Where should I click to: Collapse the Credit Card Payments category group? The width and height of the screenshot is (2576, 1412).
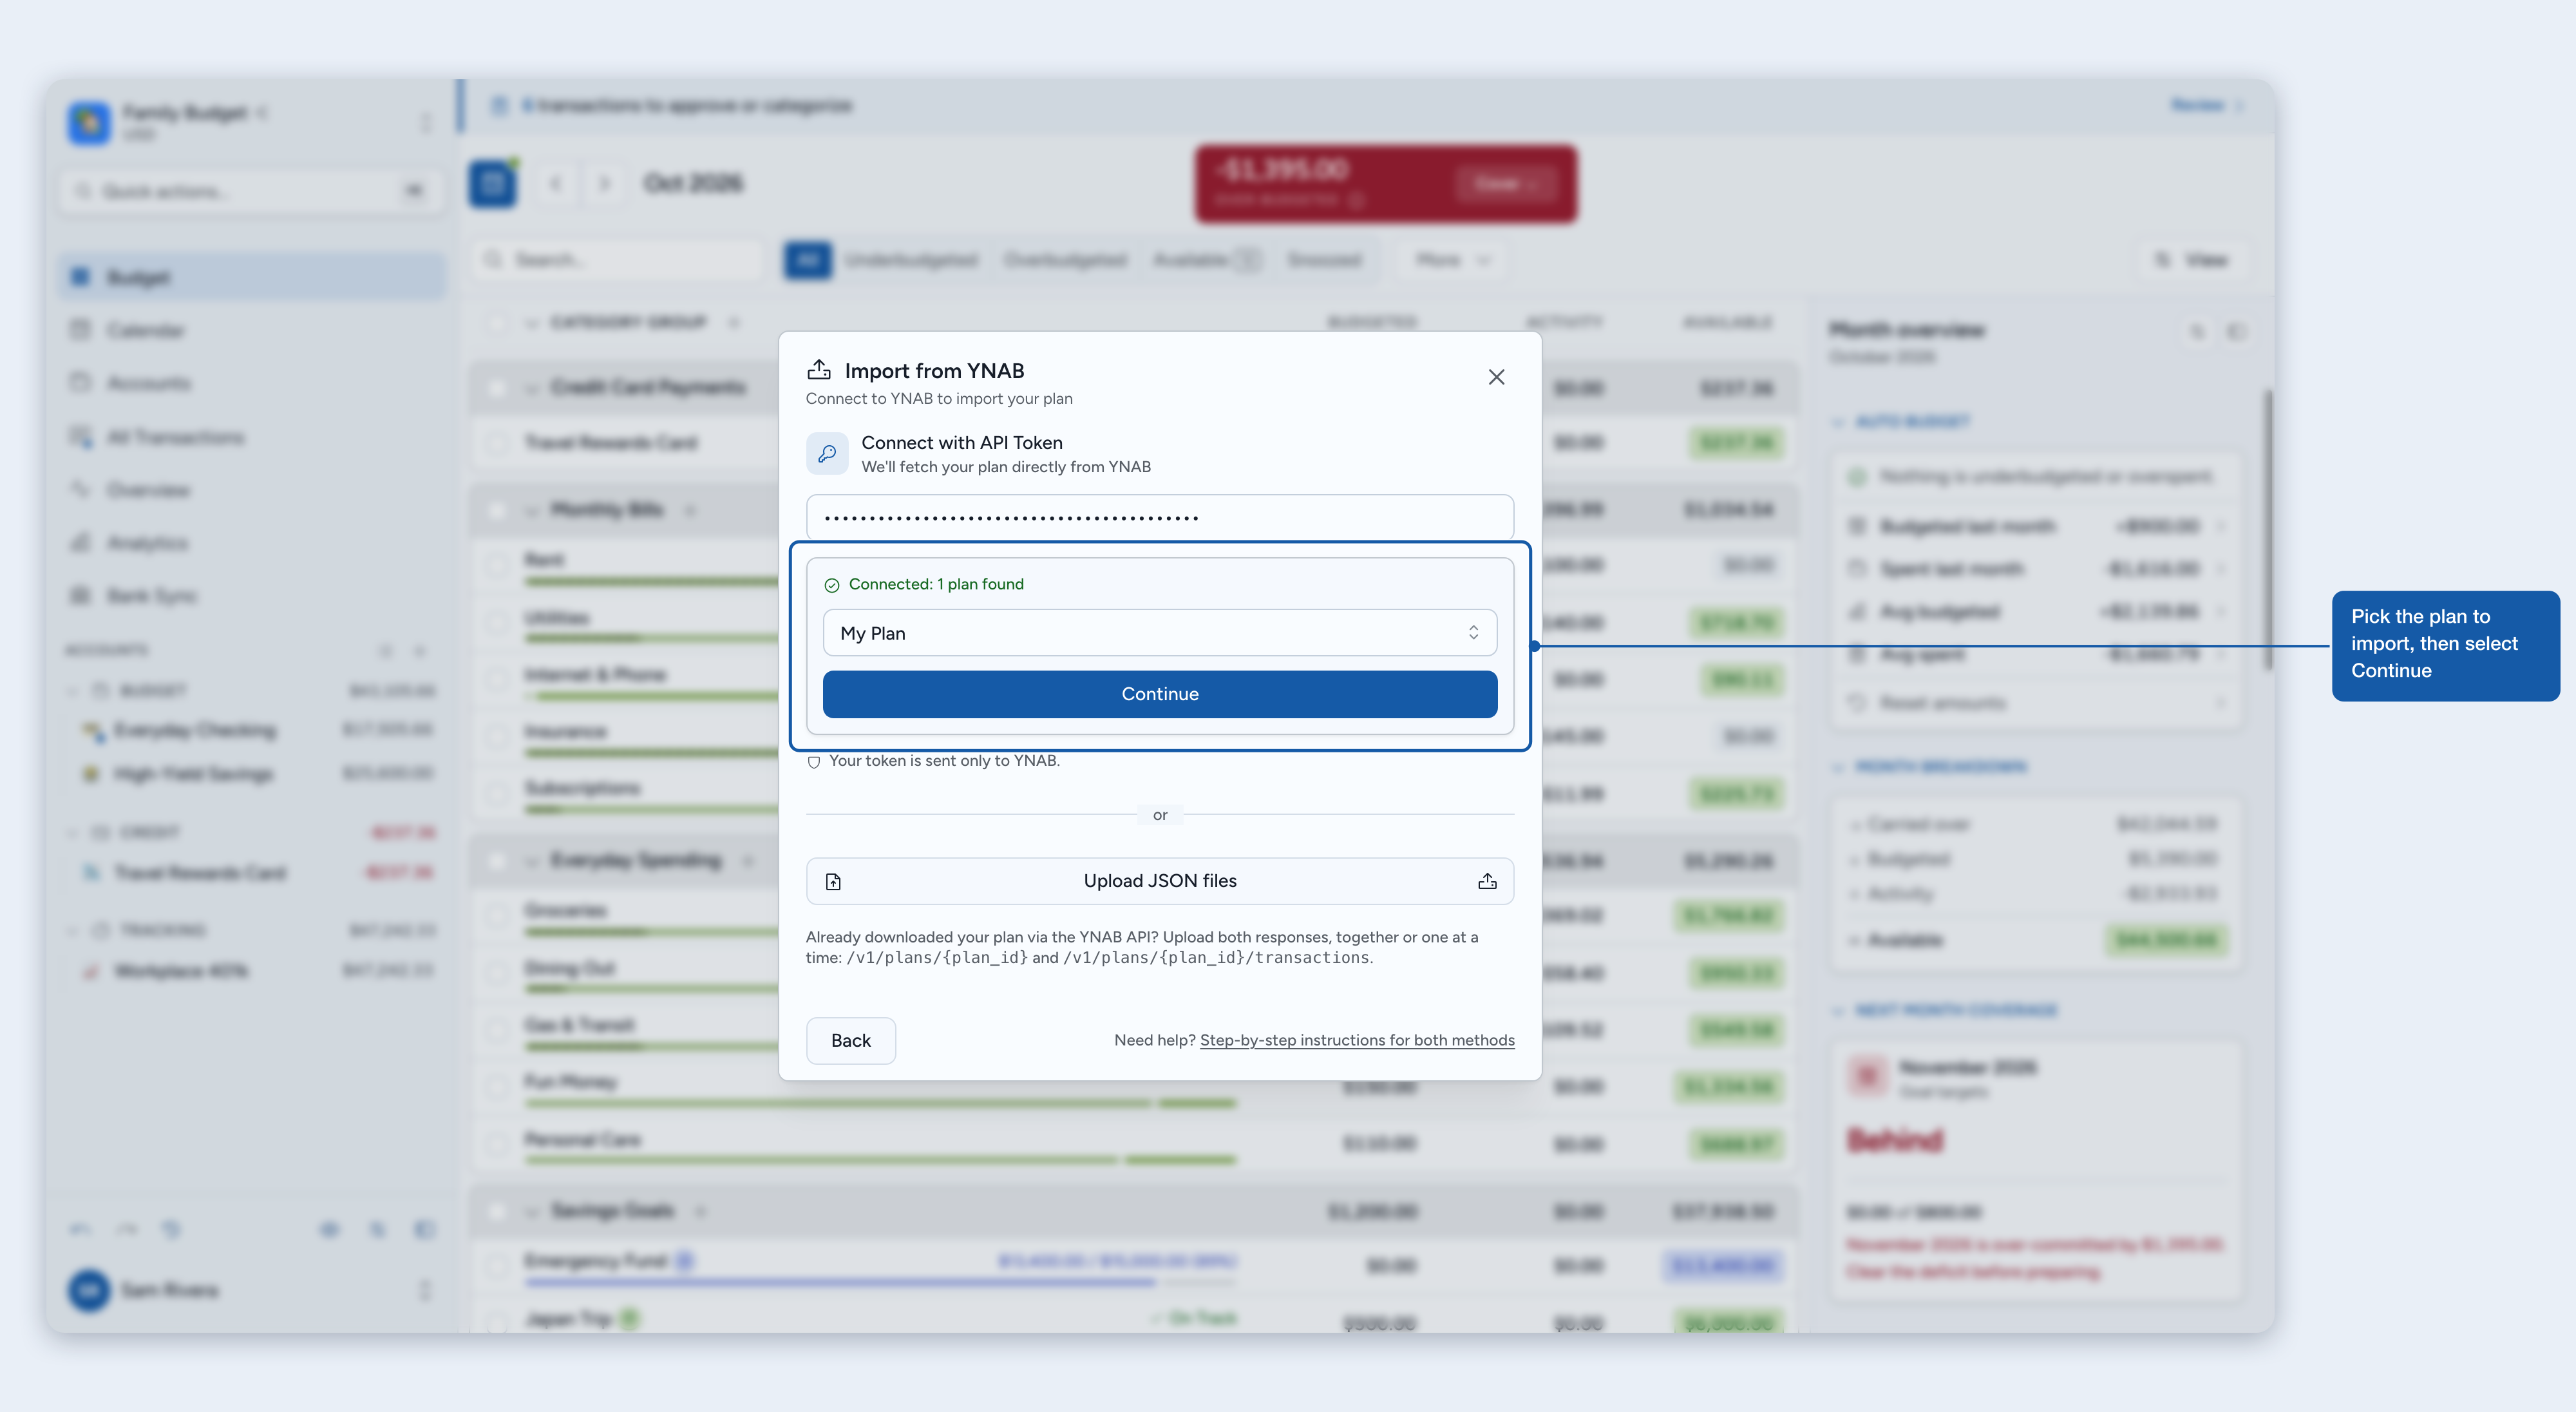531,388
